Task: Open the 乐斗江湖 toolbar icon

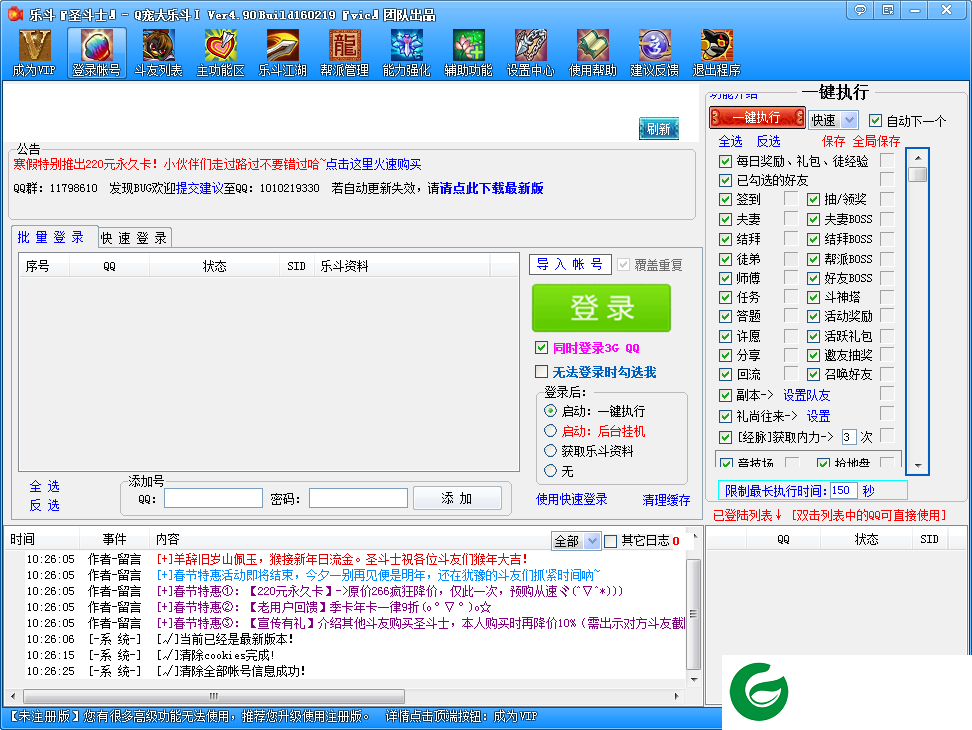Action: pyautogui.click(x=282, y=53)
